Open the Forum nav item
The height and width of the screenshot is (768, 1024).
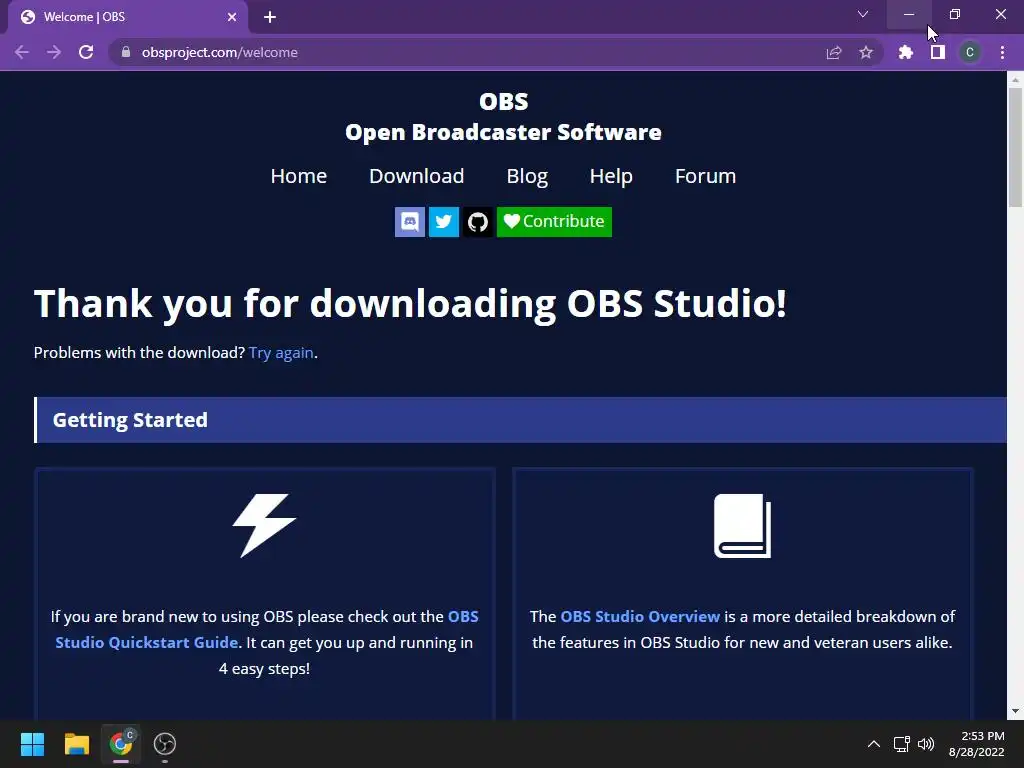[705, 176]
